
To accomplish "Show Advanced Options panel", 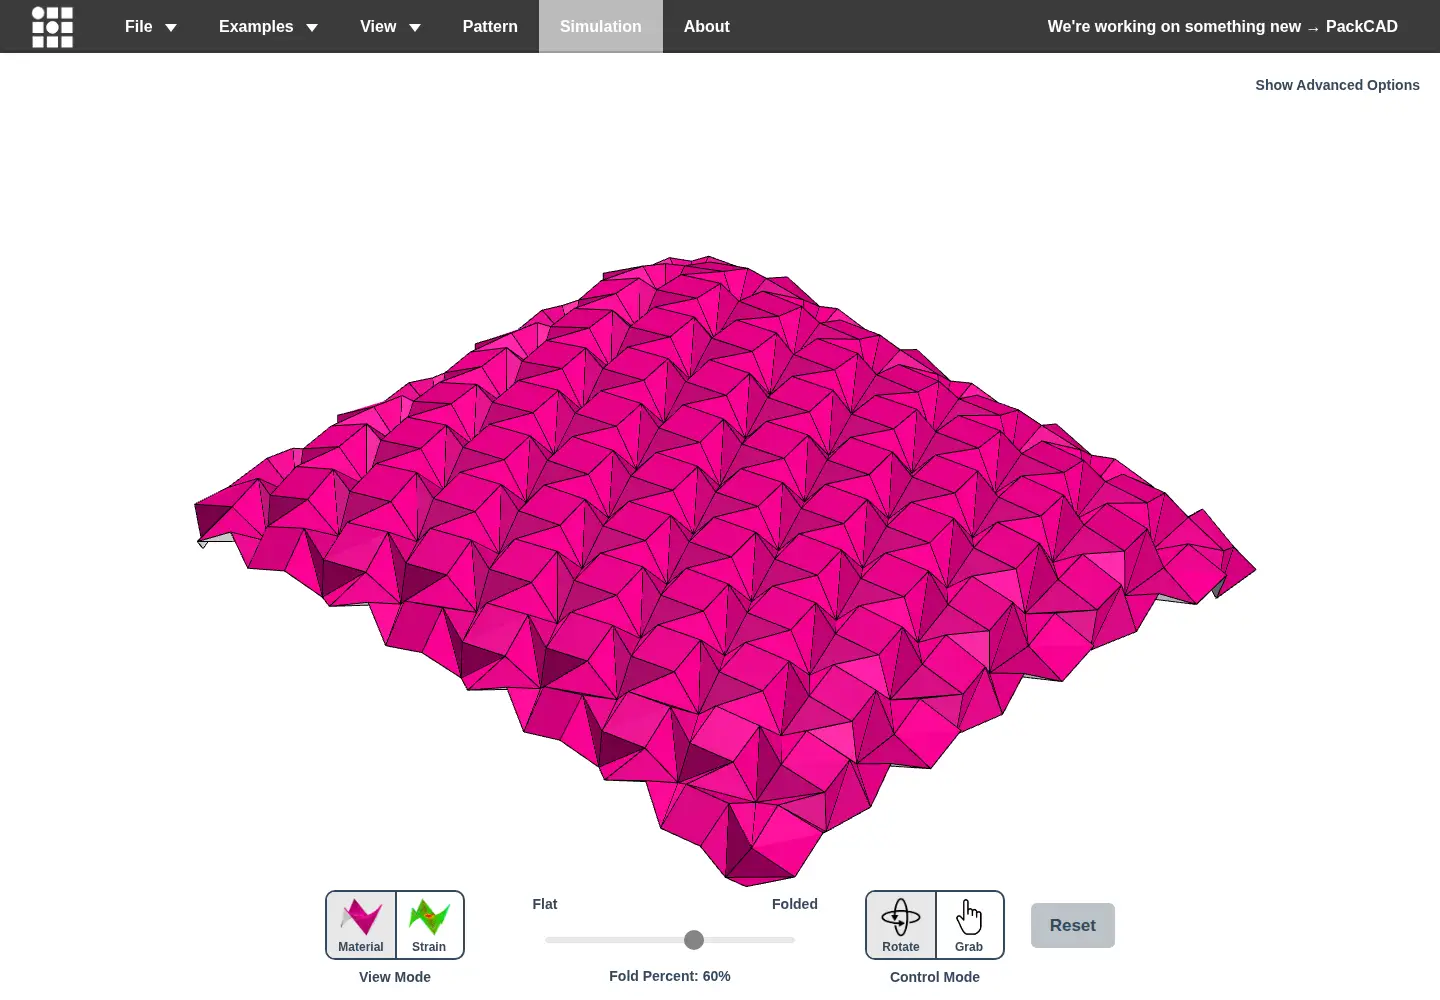I will pyautogui.click(x=1337, y=85).
